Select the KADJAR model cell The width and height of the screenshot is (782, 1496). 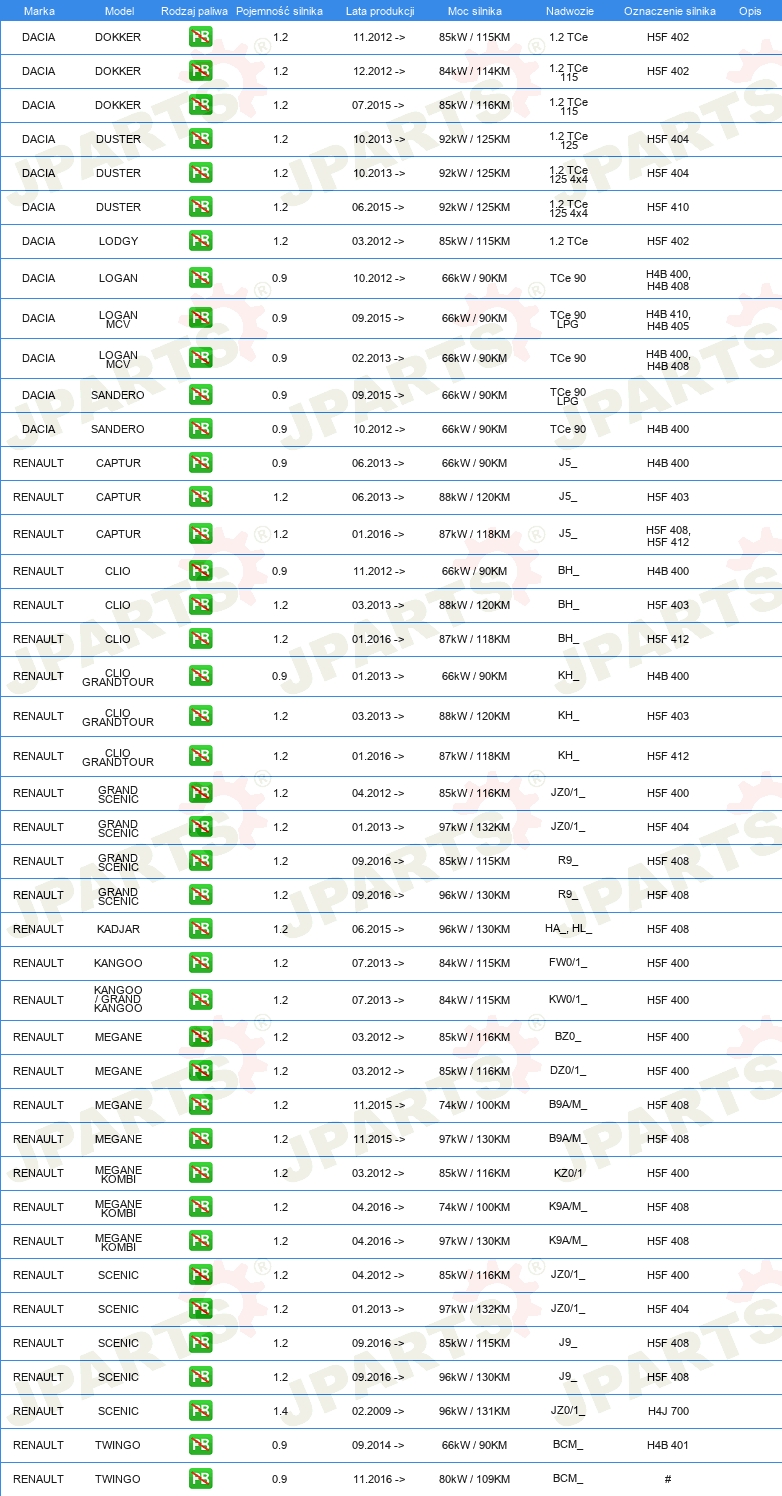coord(118,929)
